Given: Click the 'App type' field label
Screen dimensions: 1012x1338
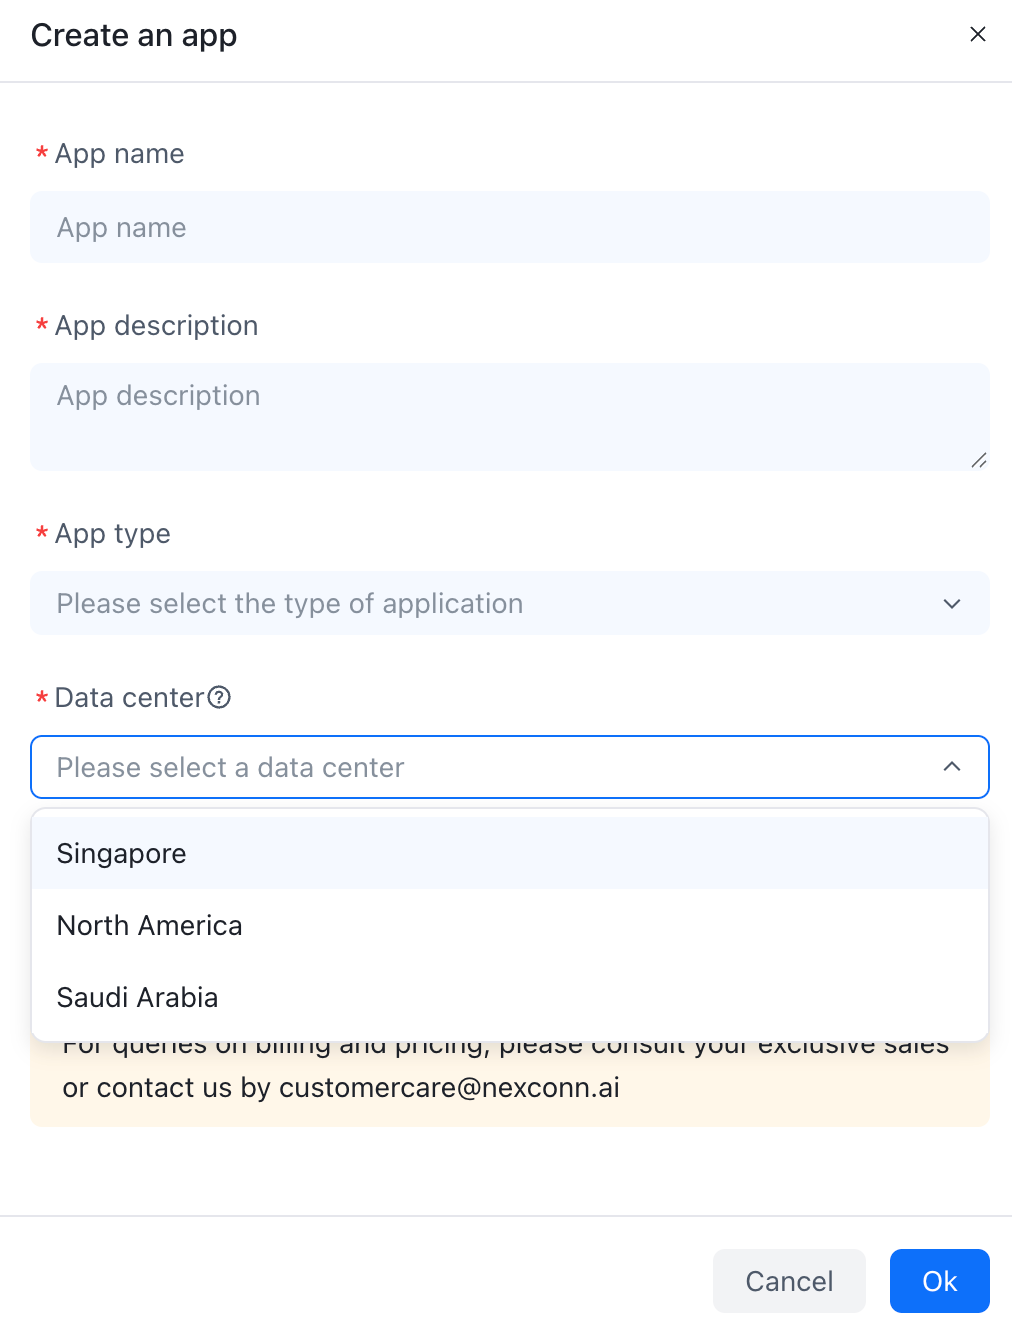Looking at the screenshot, I should coord(112,534).
